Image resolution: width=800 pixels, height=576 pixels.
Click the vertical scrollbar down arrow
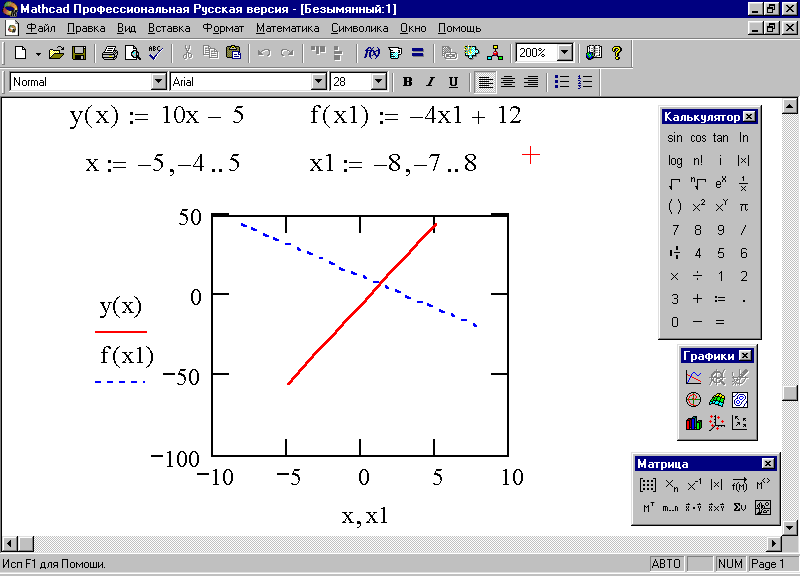point(790,528)
